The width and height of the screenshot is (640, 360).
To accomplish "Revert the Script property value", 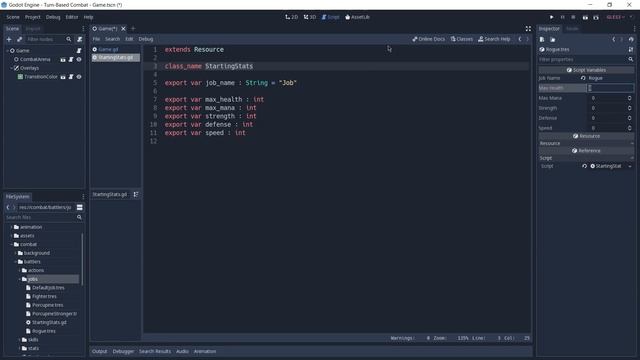I will (x=584, y=166).
